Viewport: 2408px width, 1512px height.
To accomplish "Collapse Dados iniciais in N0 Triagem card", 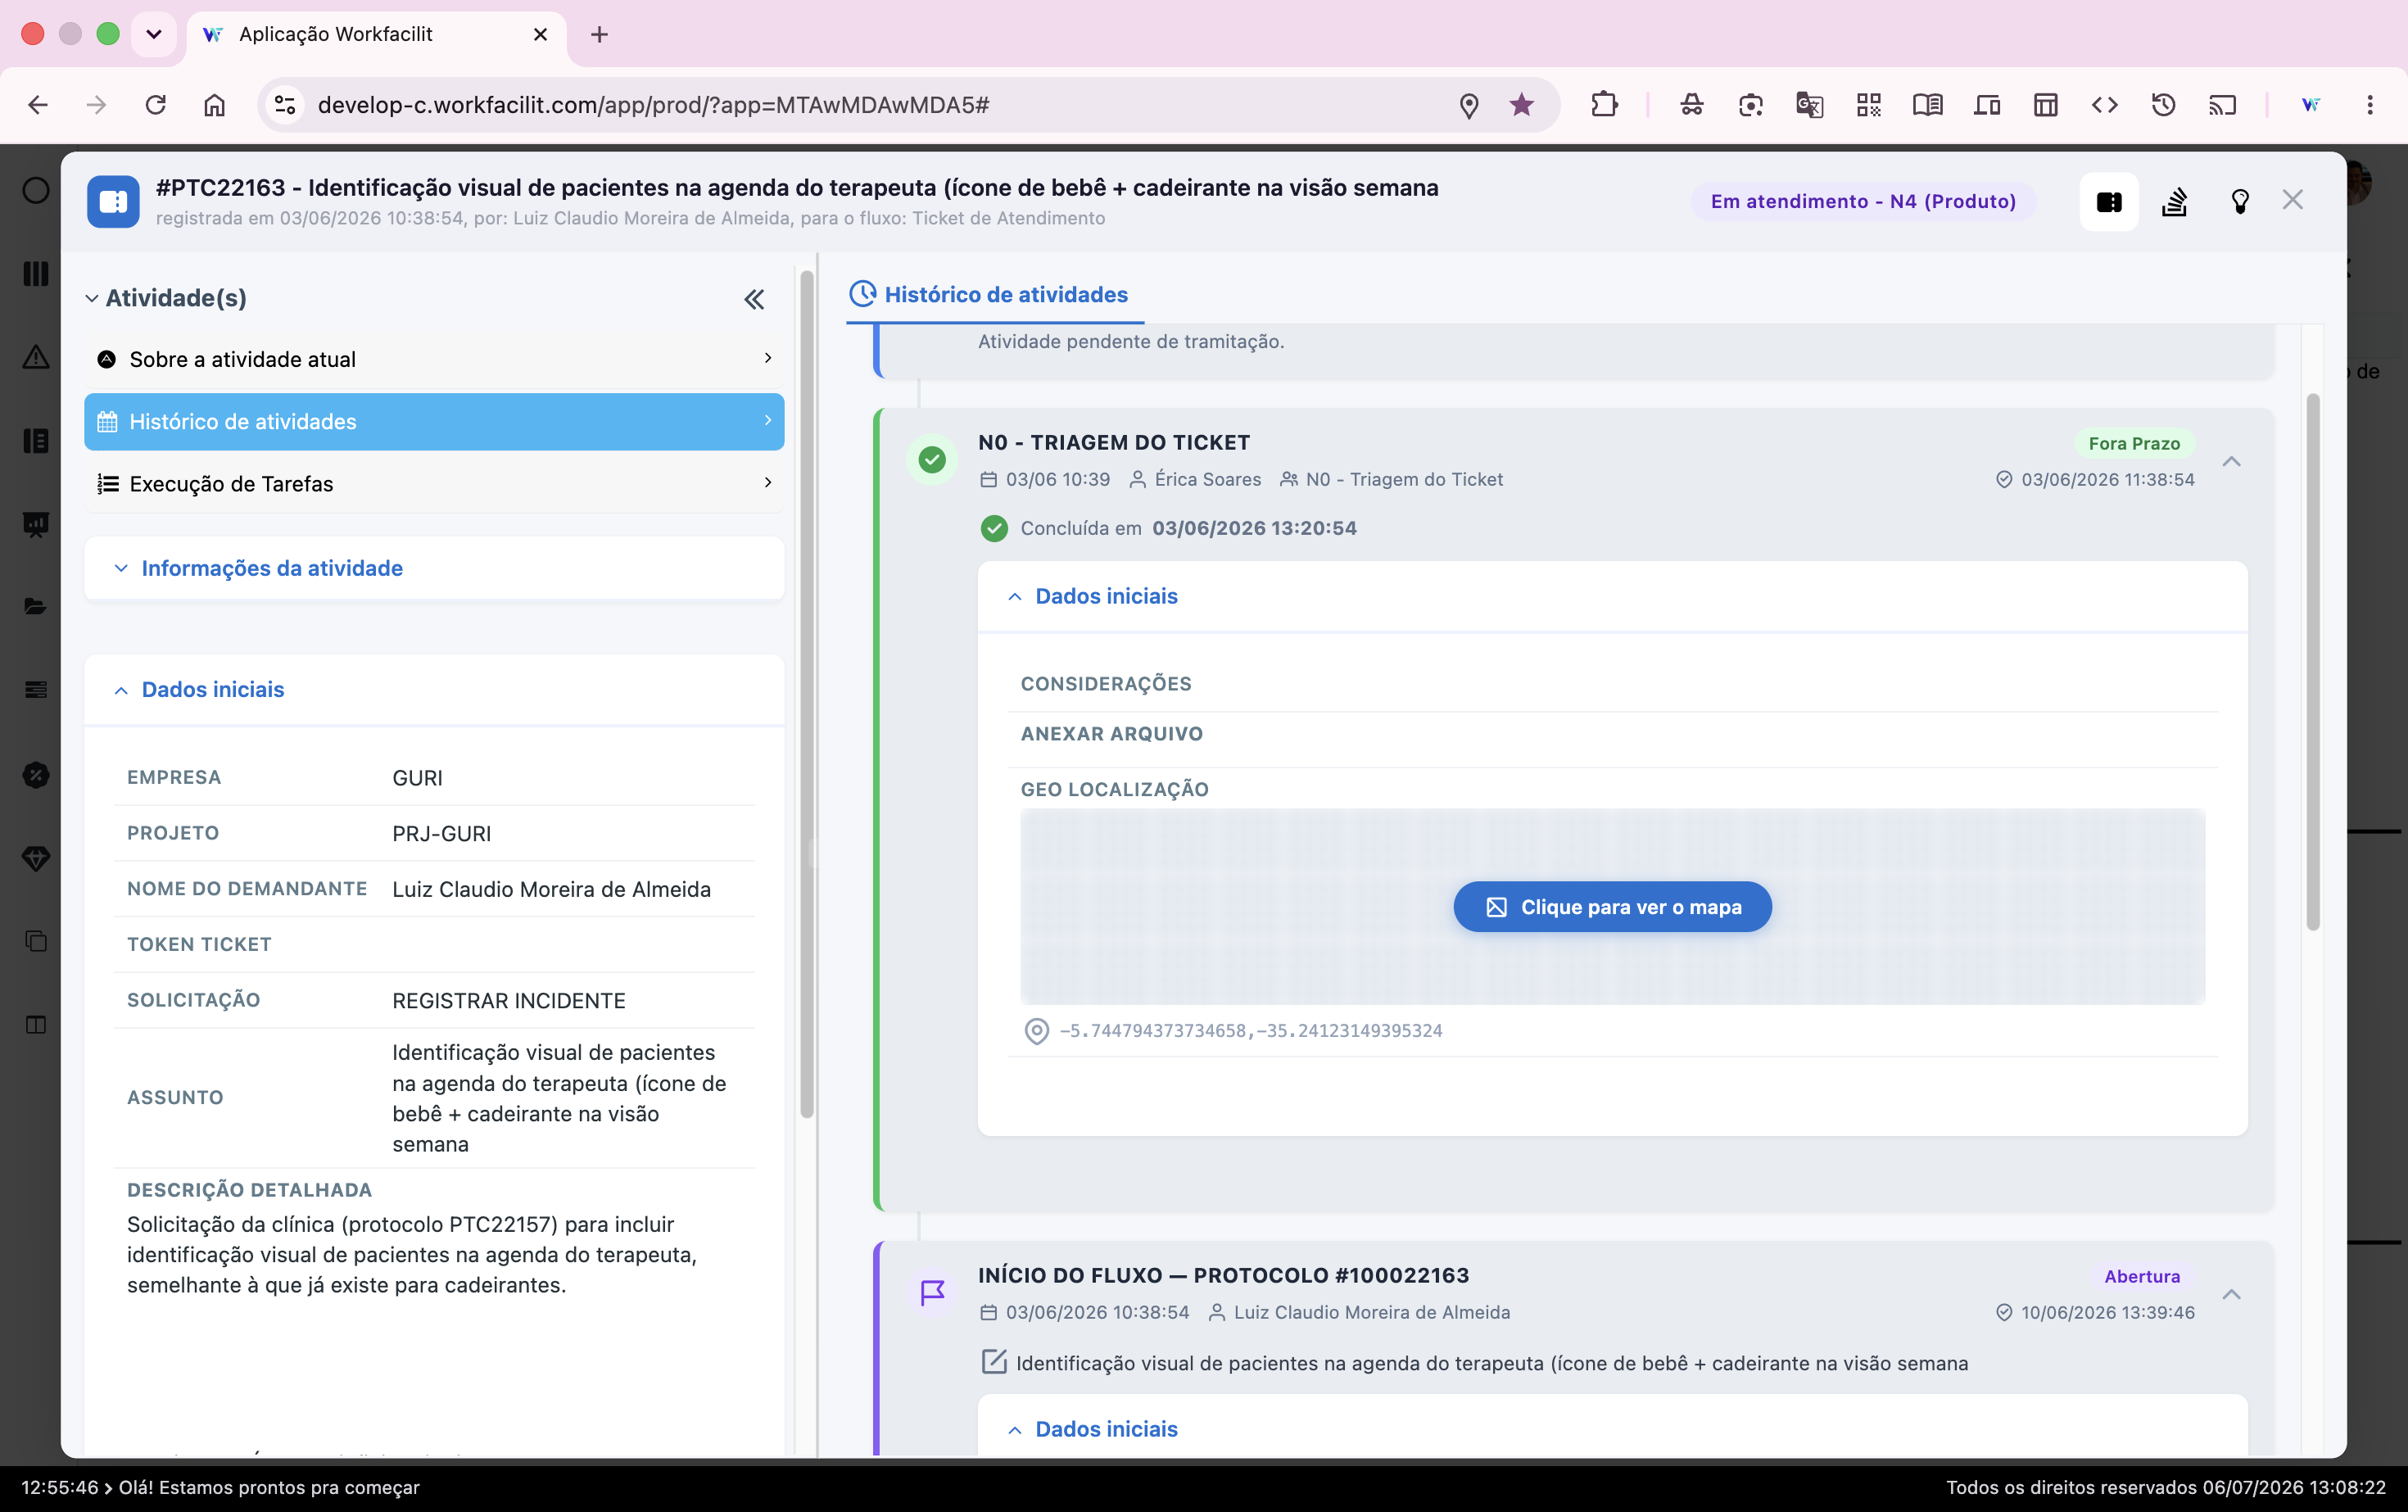I will point(1015,597).
